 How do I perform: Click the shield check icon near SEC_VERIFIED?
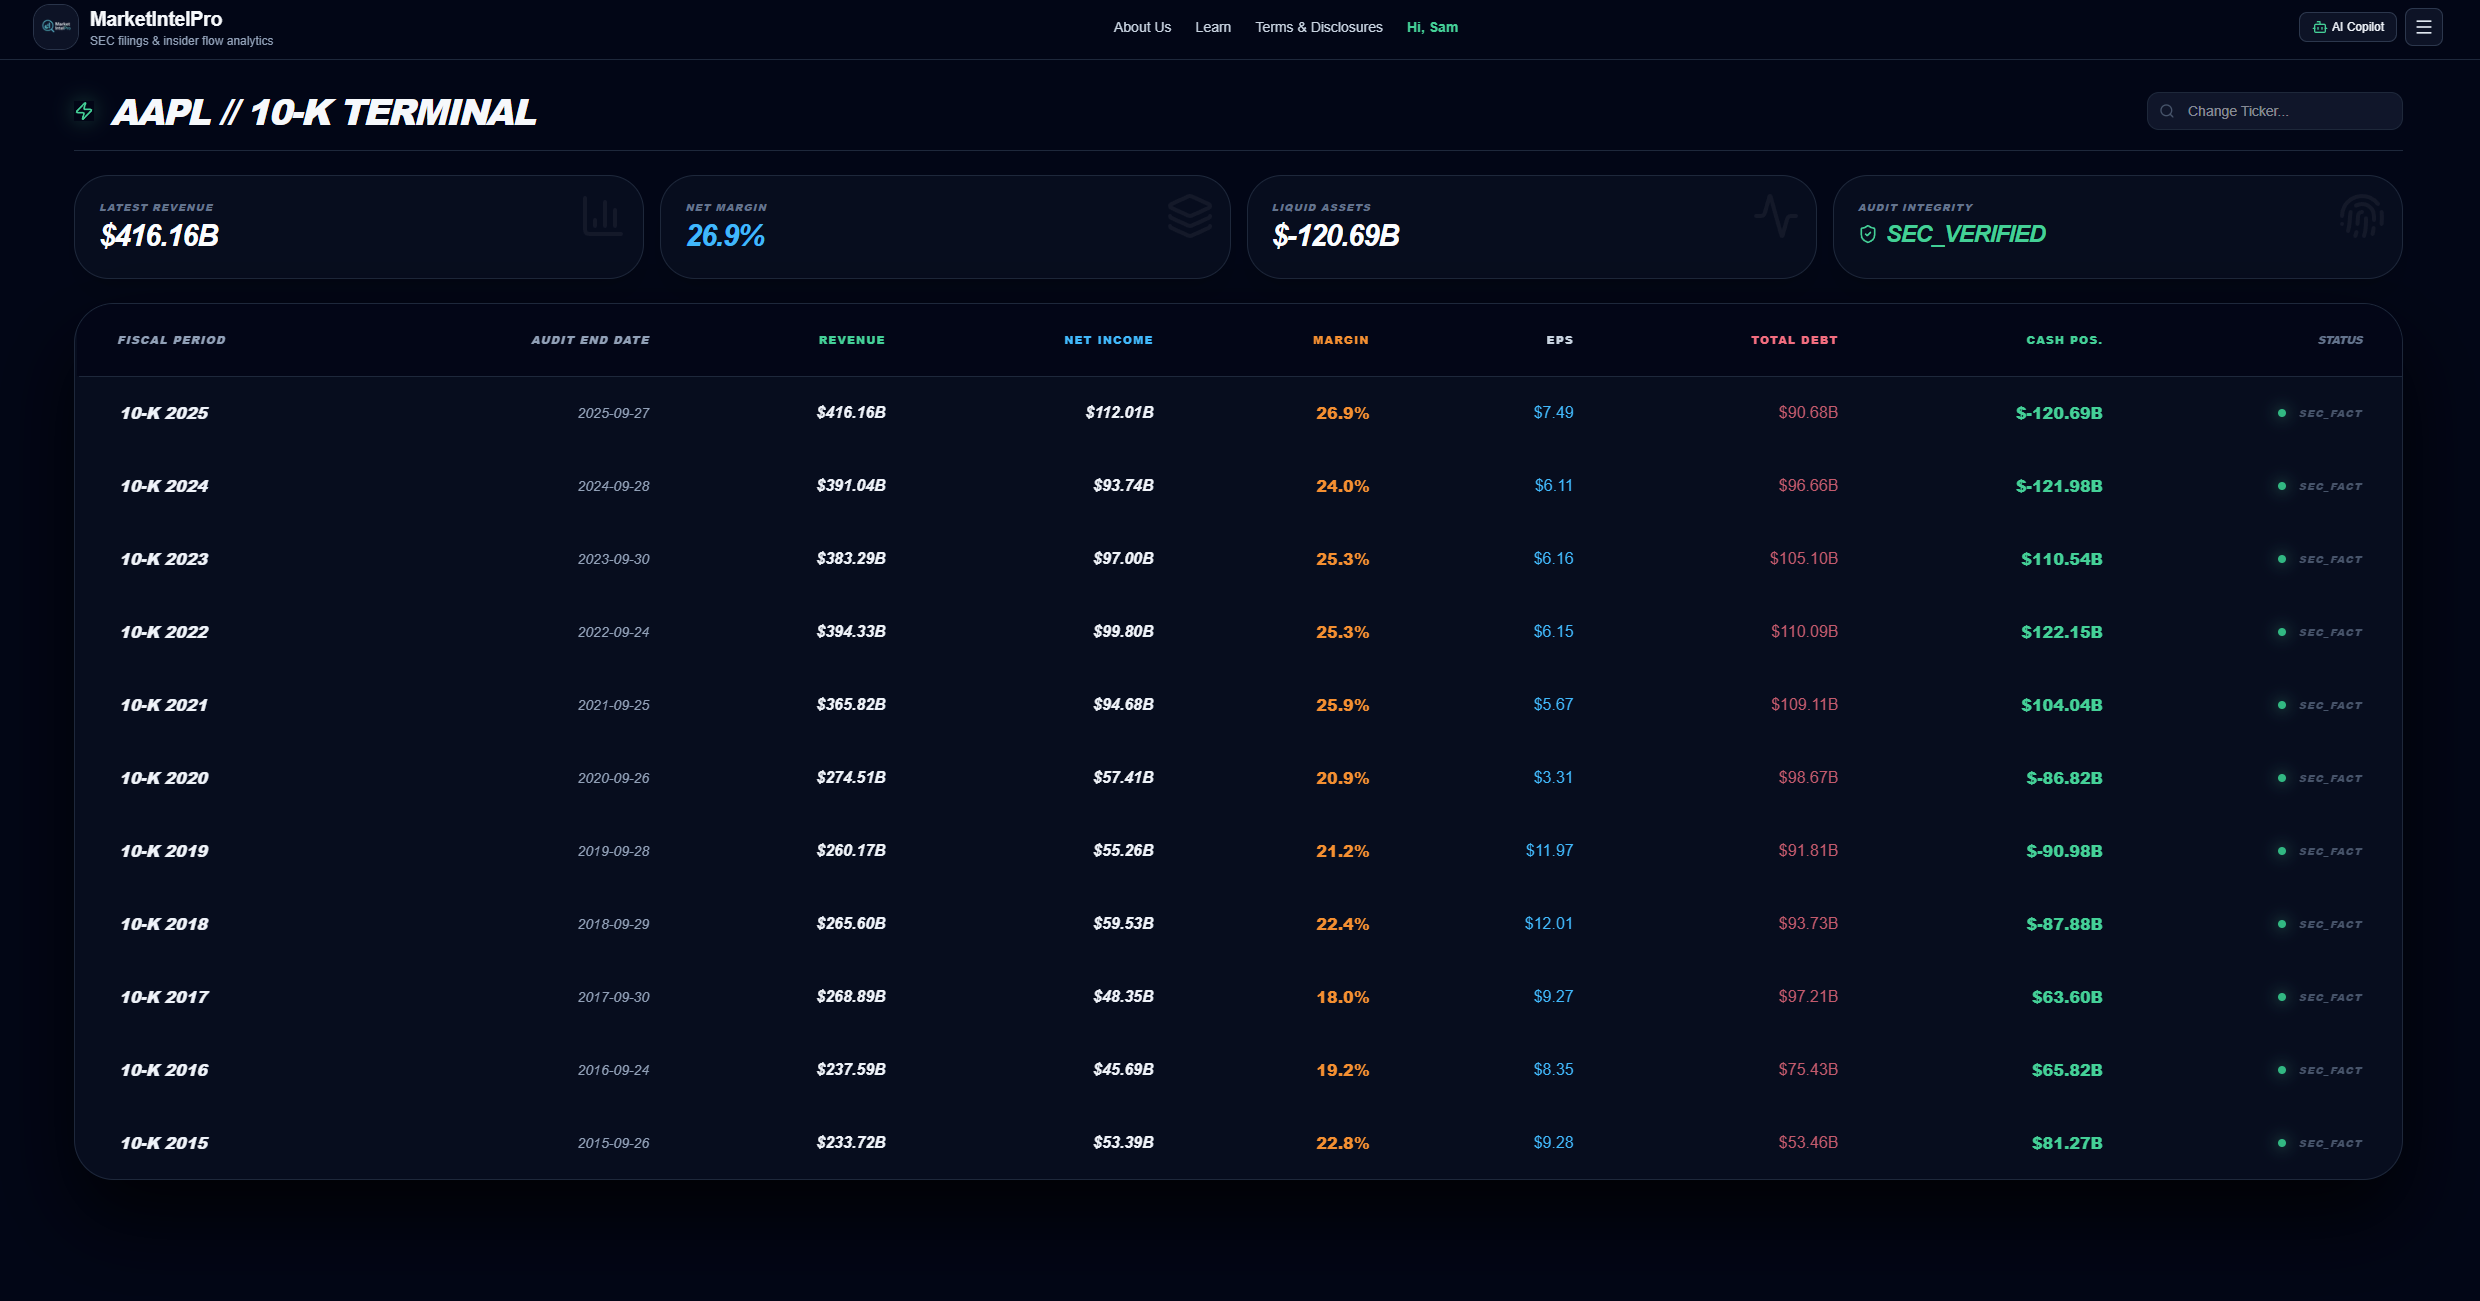[x=1867, y=234]
